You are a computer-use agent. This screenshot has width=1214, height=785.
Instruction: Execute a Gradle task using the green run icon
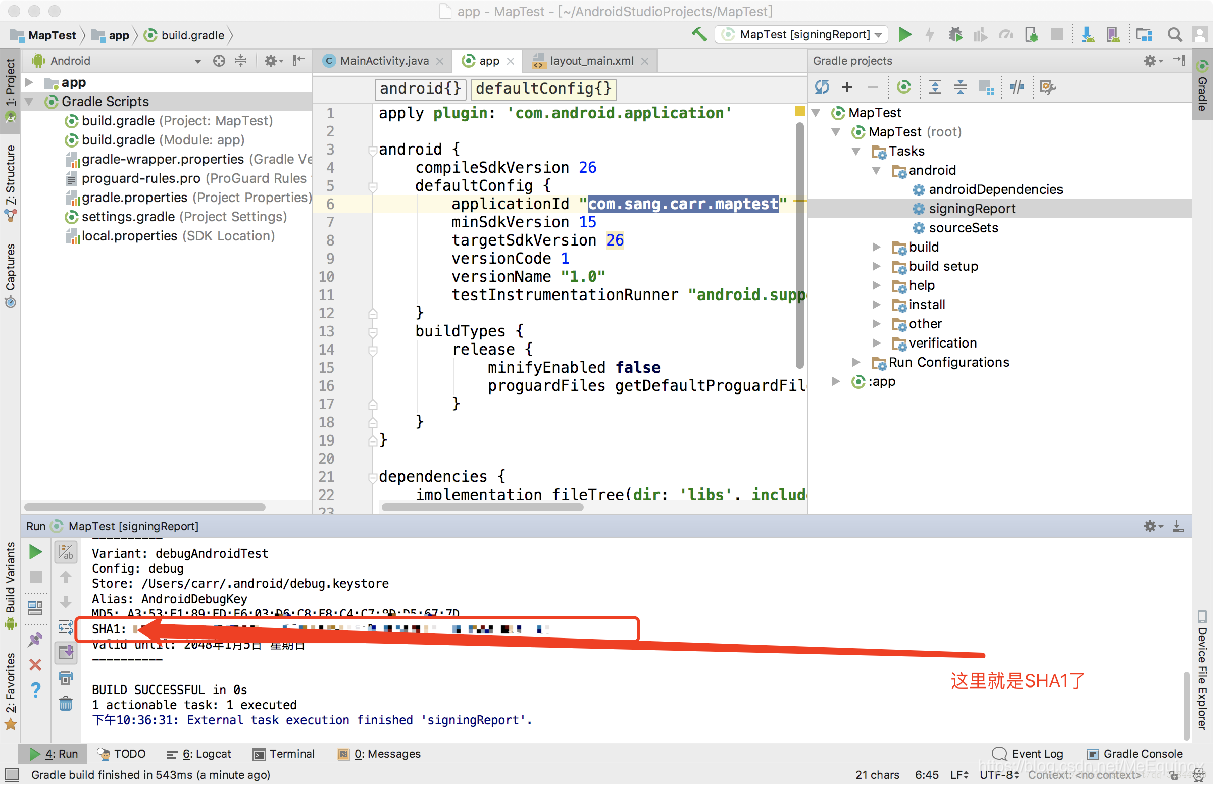click(904, 87)
